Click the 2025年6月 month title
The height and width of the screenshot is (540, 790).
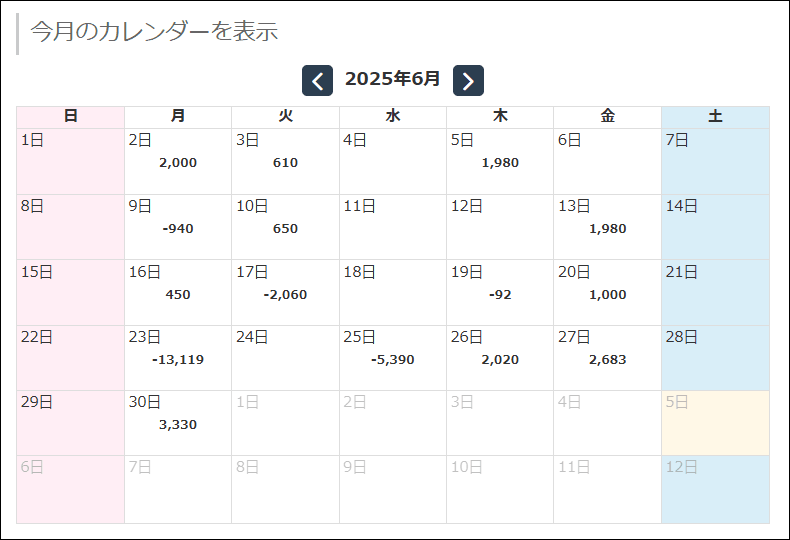[392, 79]
